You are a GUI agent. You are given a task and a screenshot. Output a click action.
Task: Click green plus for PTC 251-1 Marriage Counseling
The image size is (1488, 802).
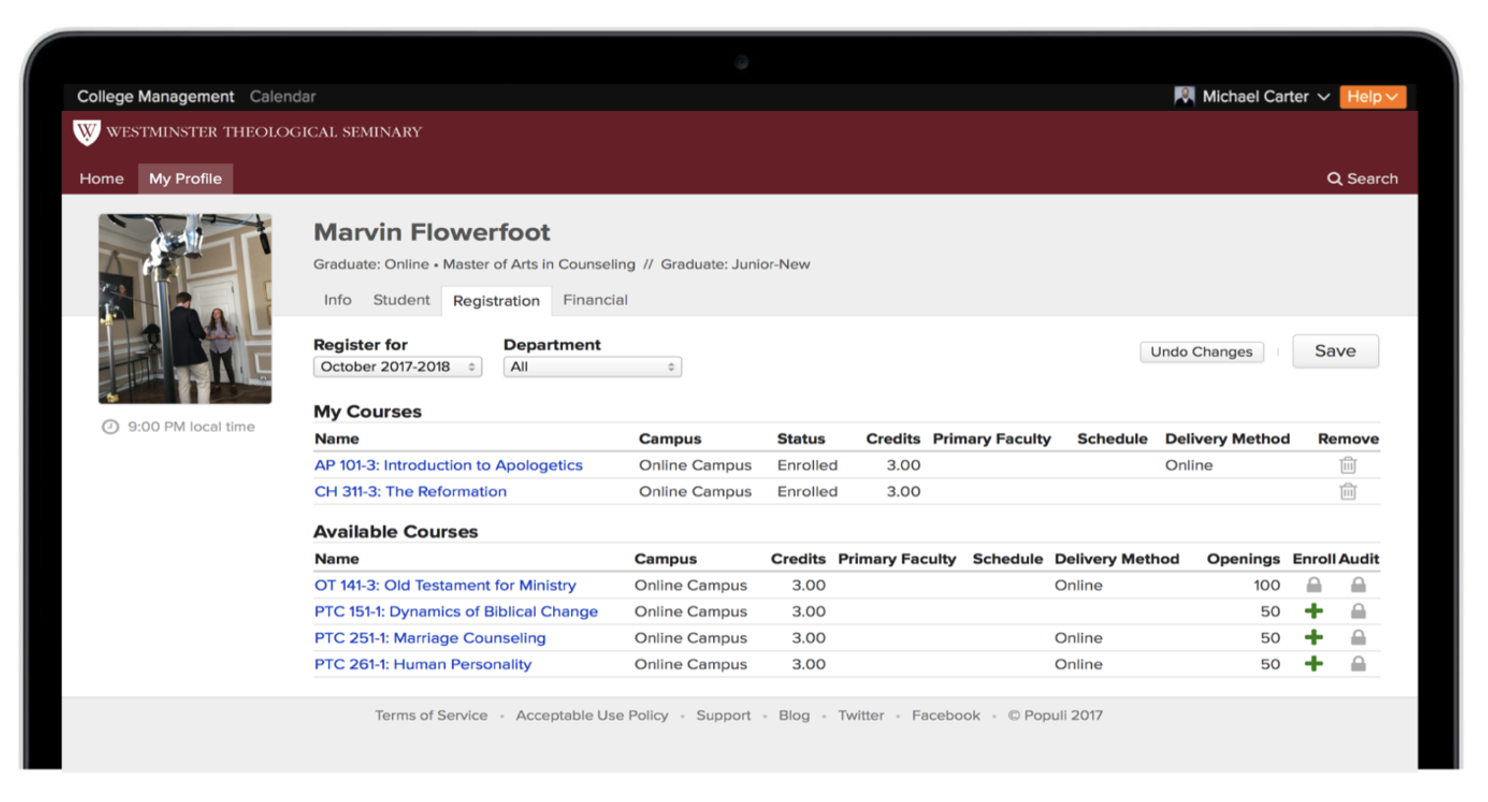pos(1314,638)
